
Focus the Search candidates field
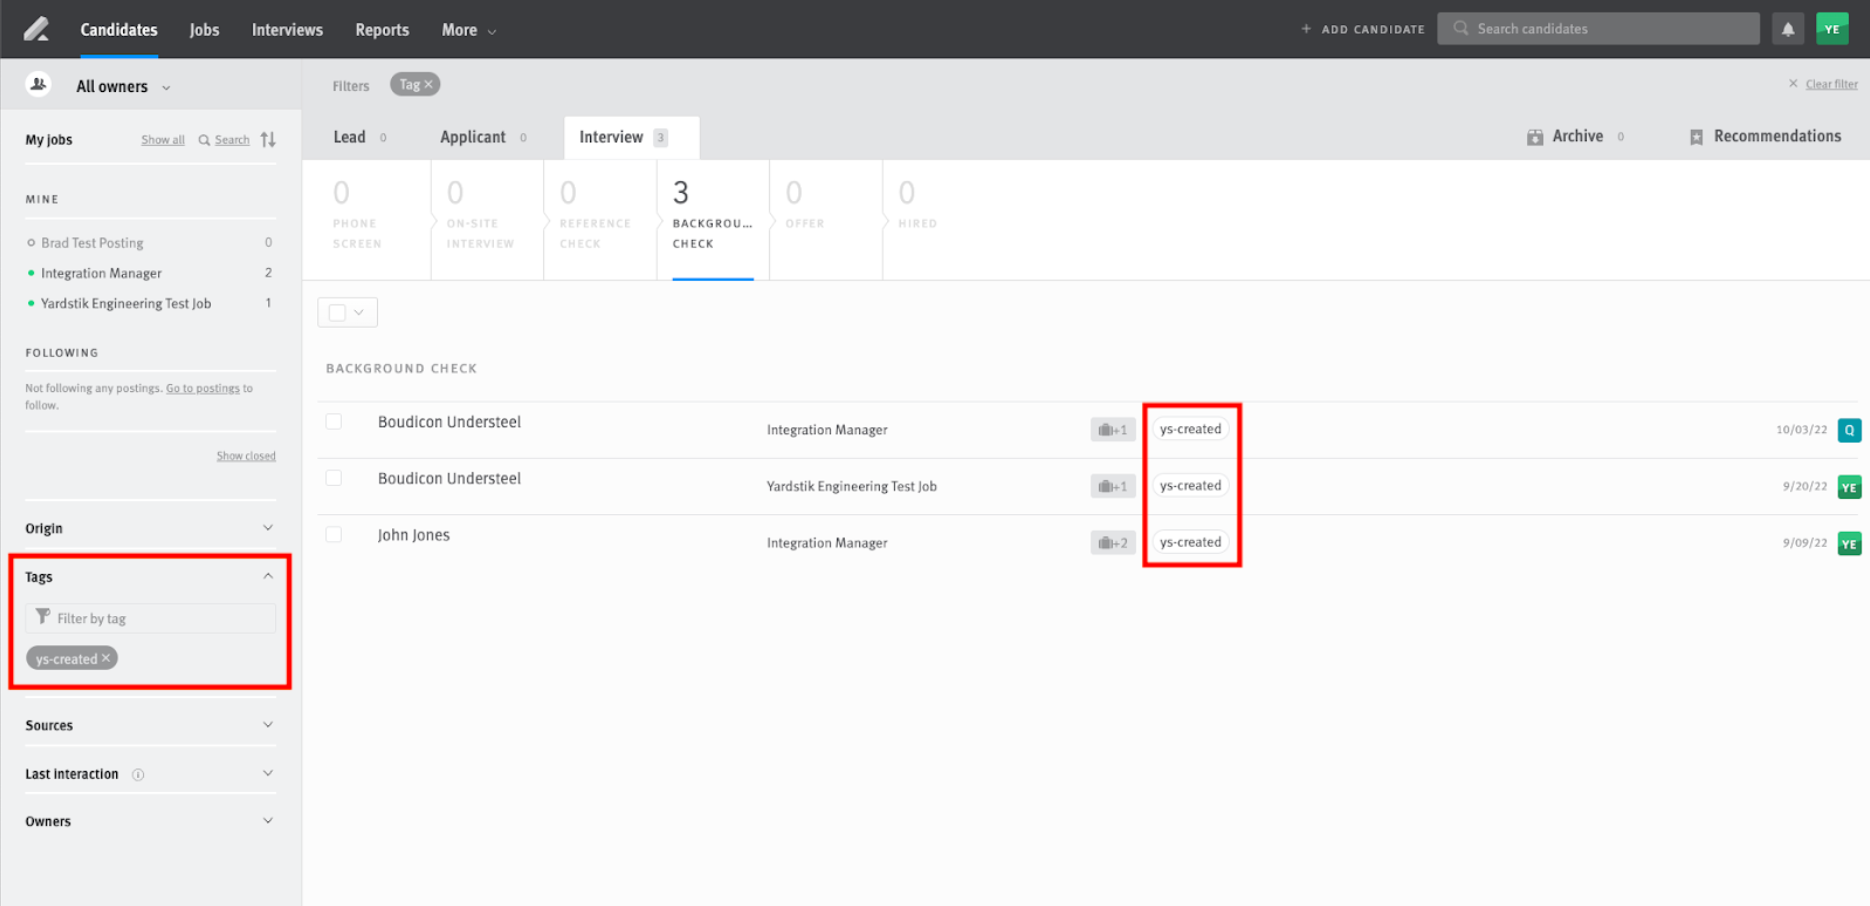click(x=1598, y=29)
